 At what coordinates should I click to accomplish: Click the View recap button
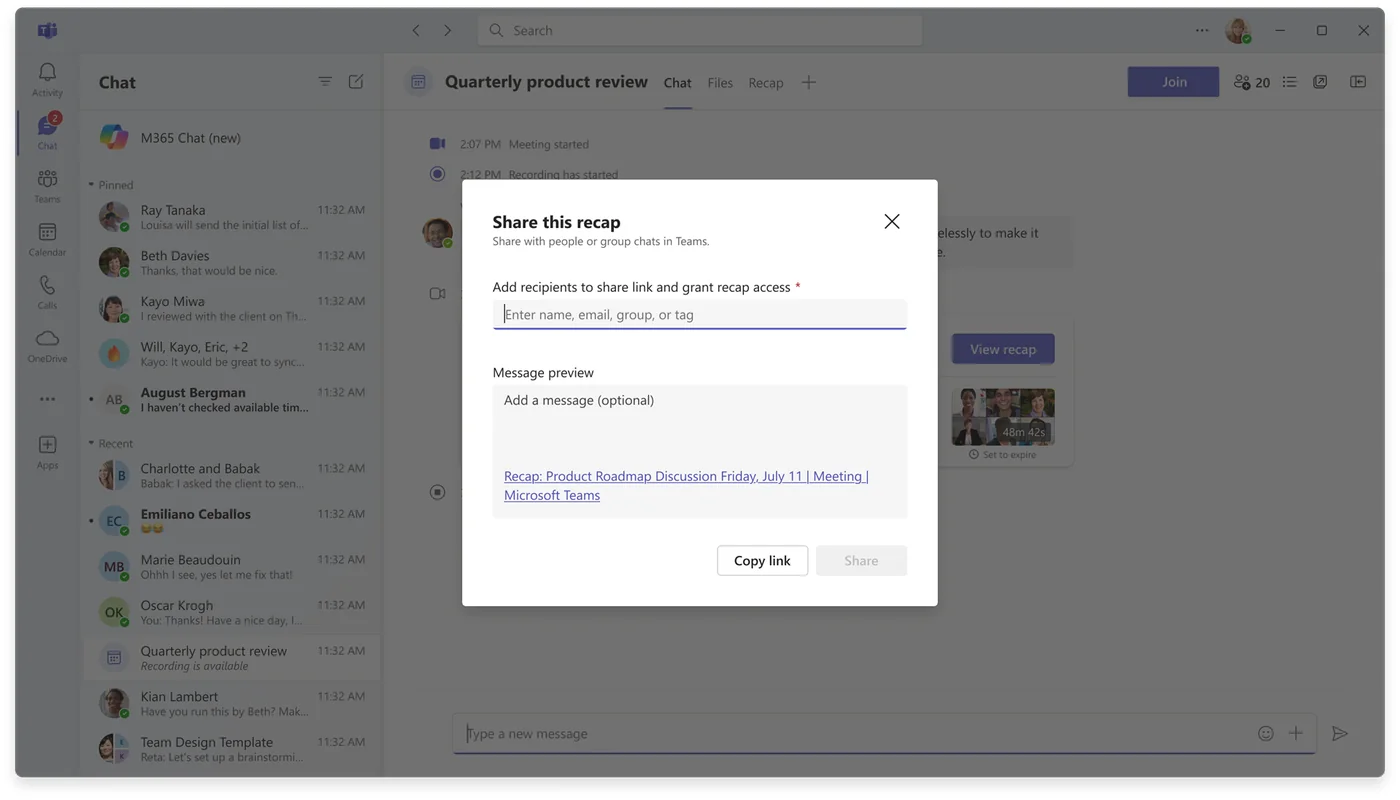1003,349
